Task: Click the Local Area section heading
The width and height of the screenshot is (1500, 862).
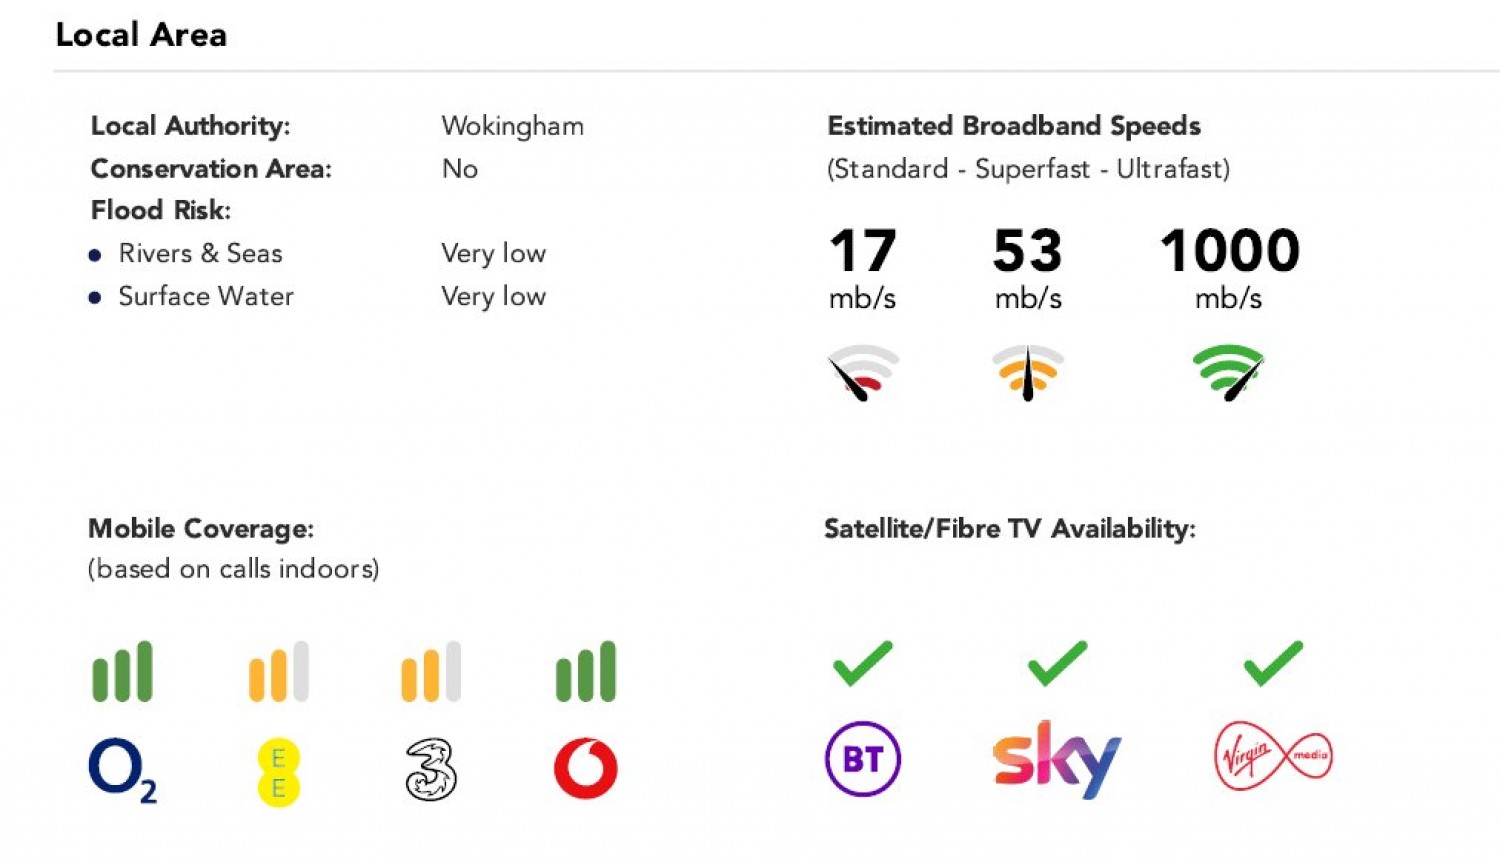Action: point(141,35)
